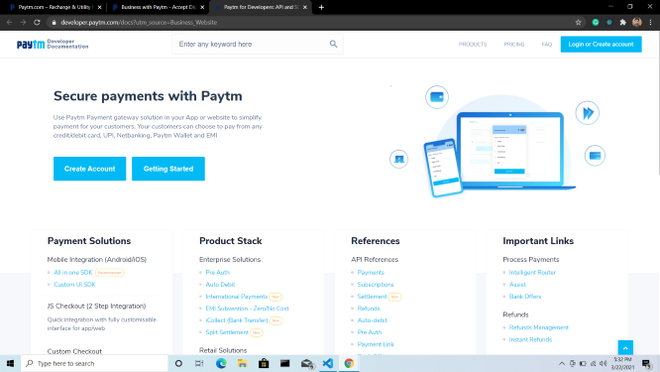
Task: Click wallet icon in hero illustration
Action: coord(437,97)
